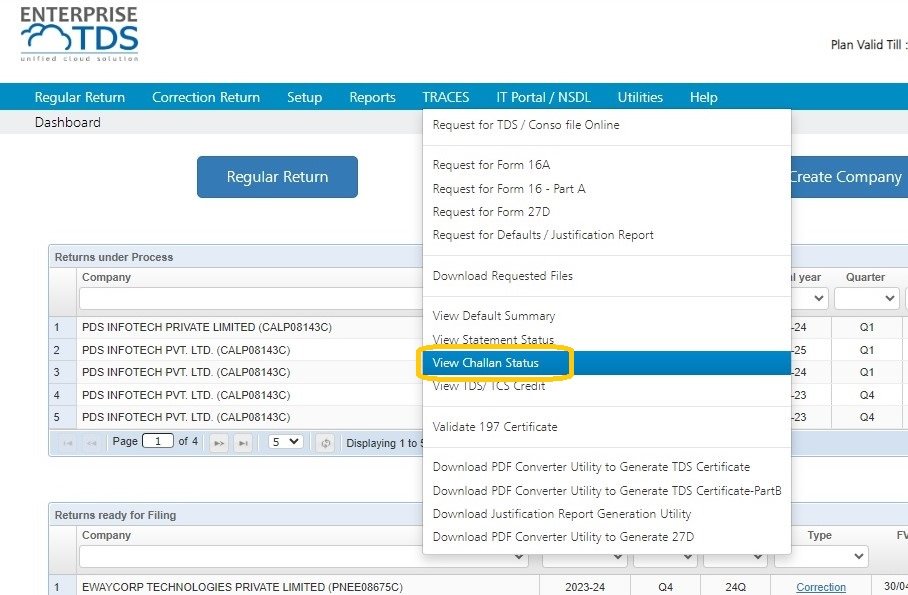
Task: Go to first page in Returns under Process
Action: pyautogui.click(x=68, y=443)
